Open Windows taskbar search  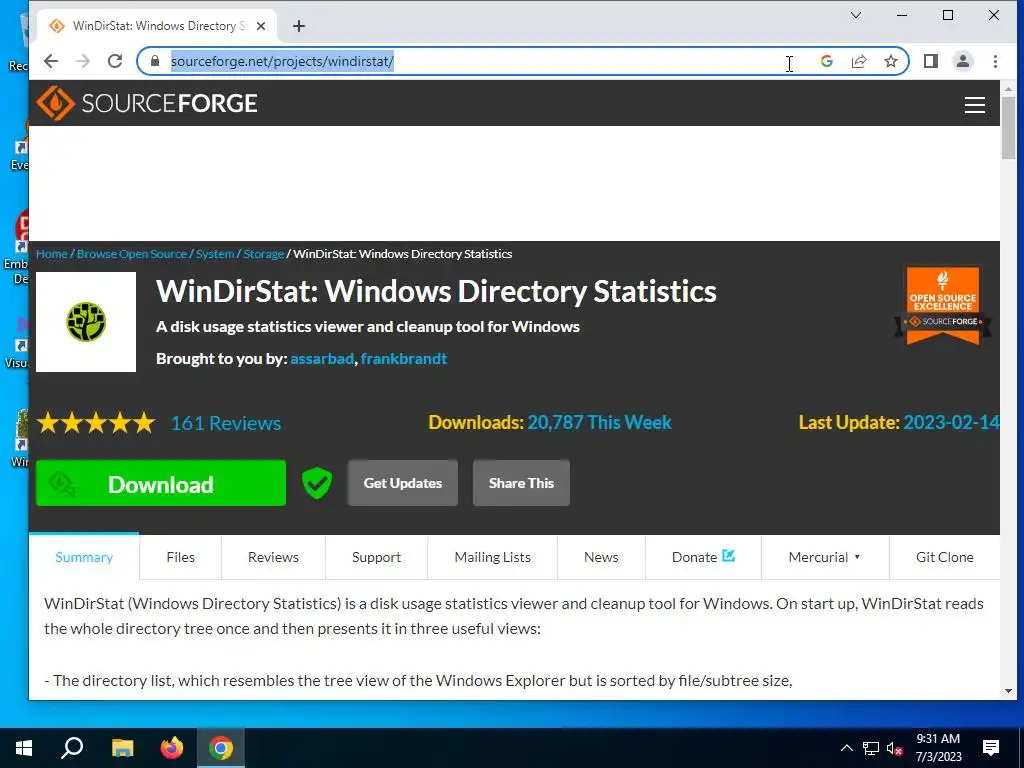[x=72, y=748]
